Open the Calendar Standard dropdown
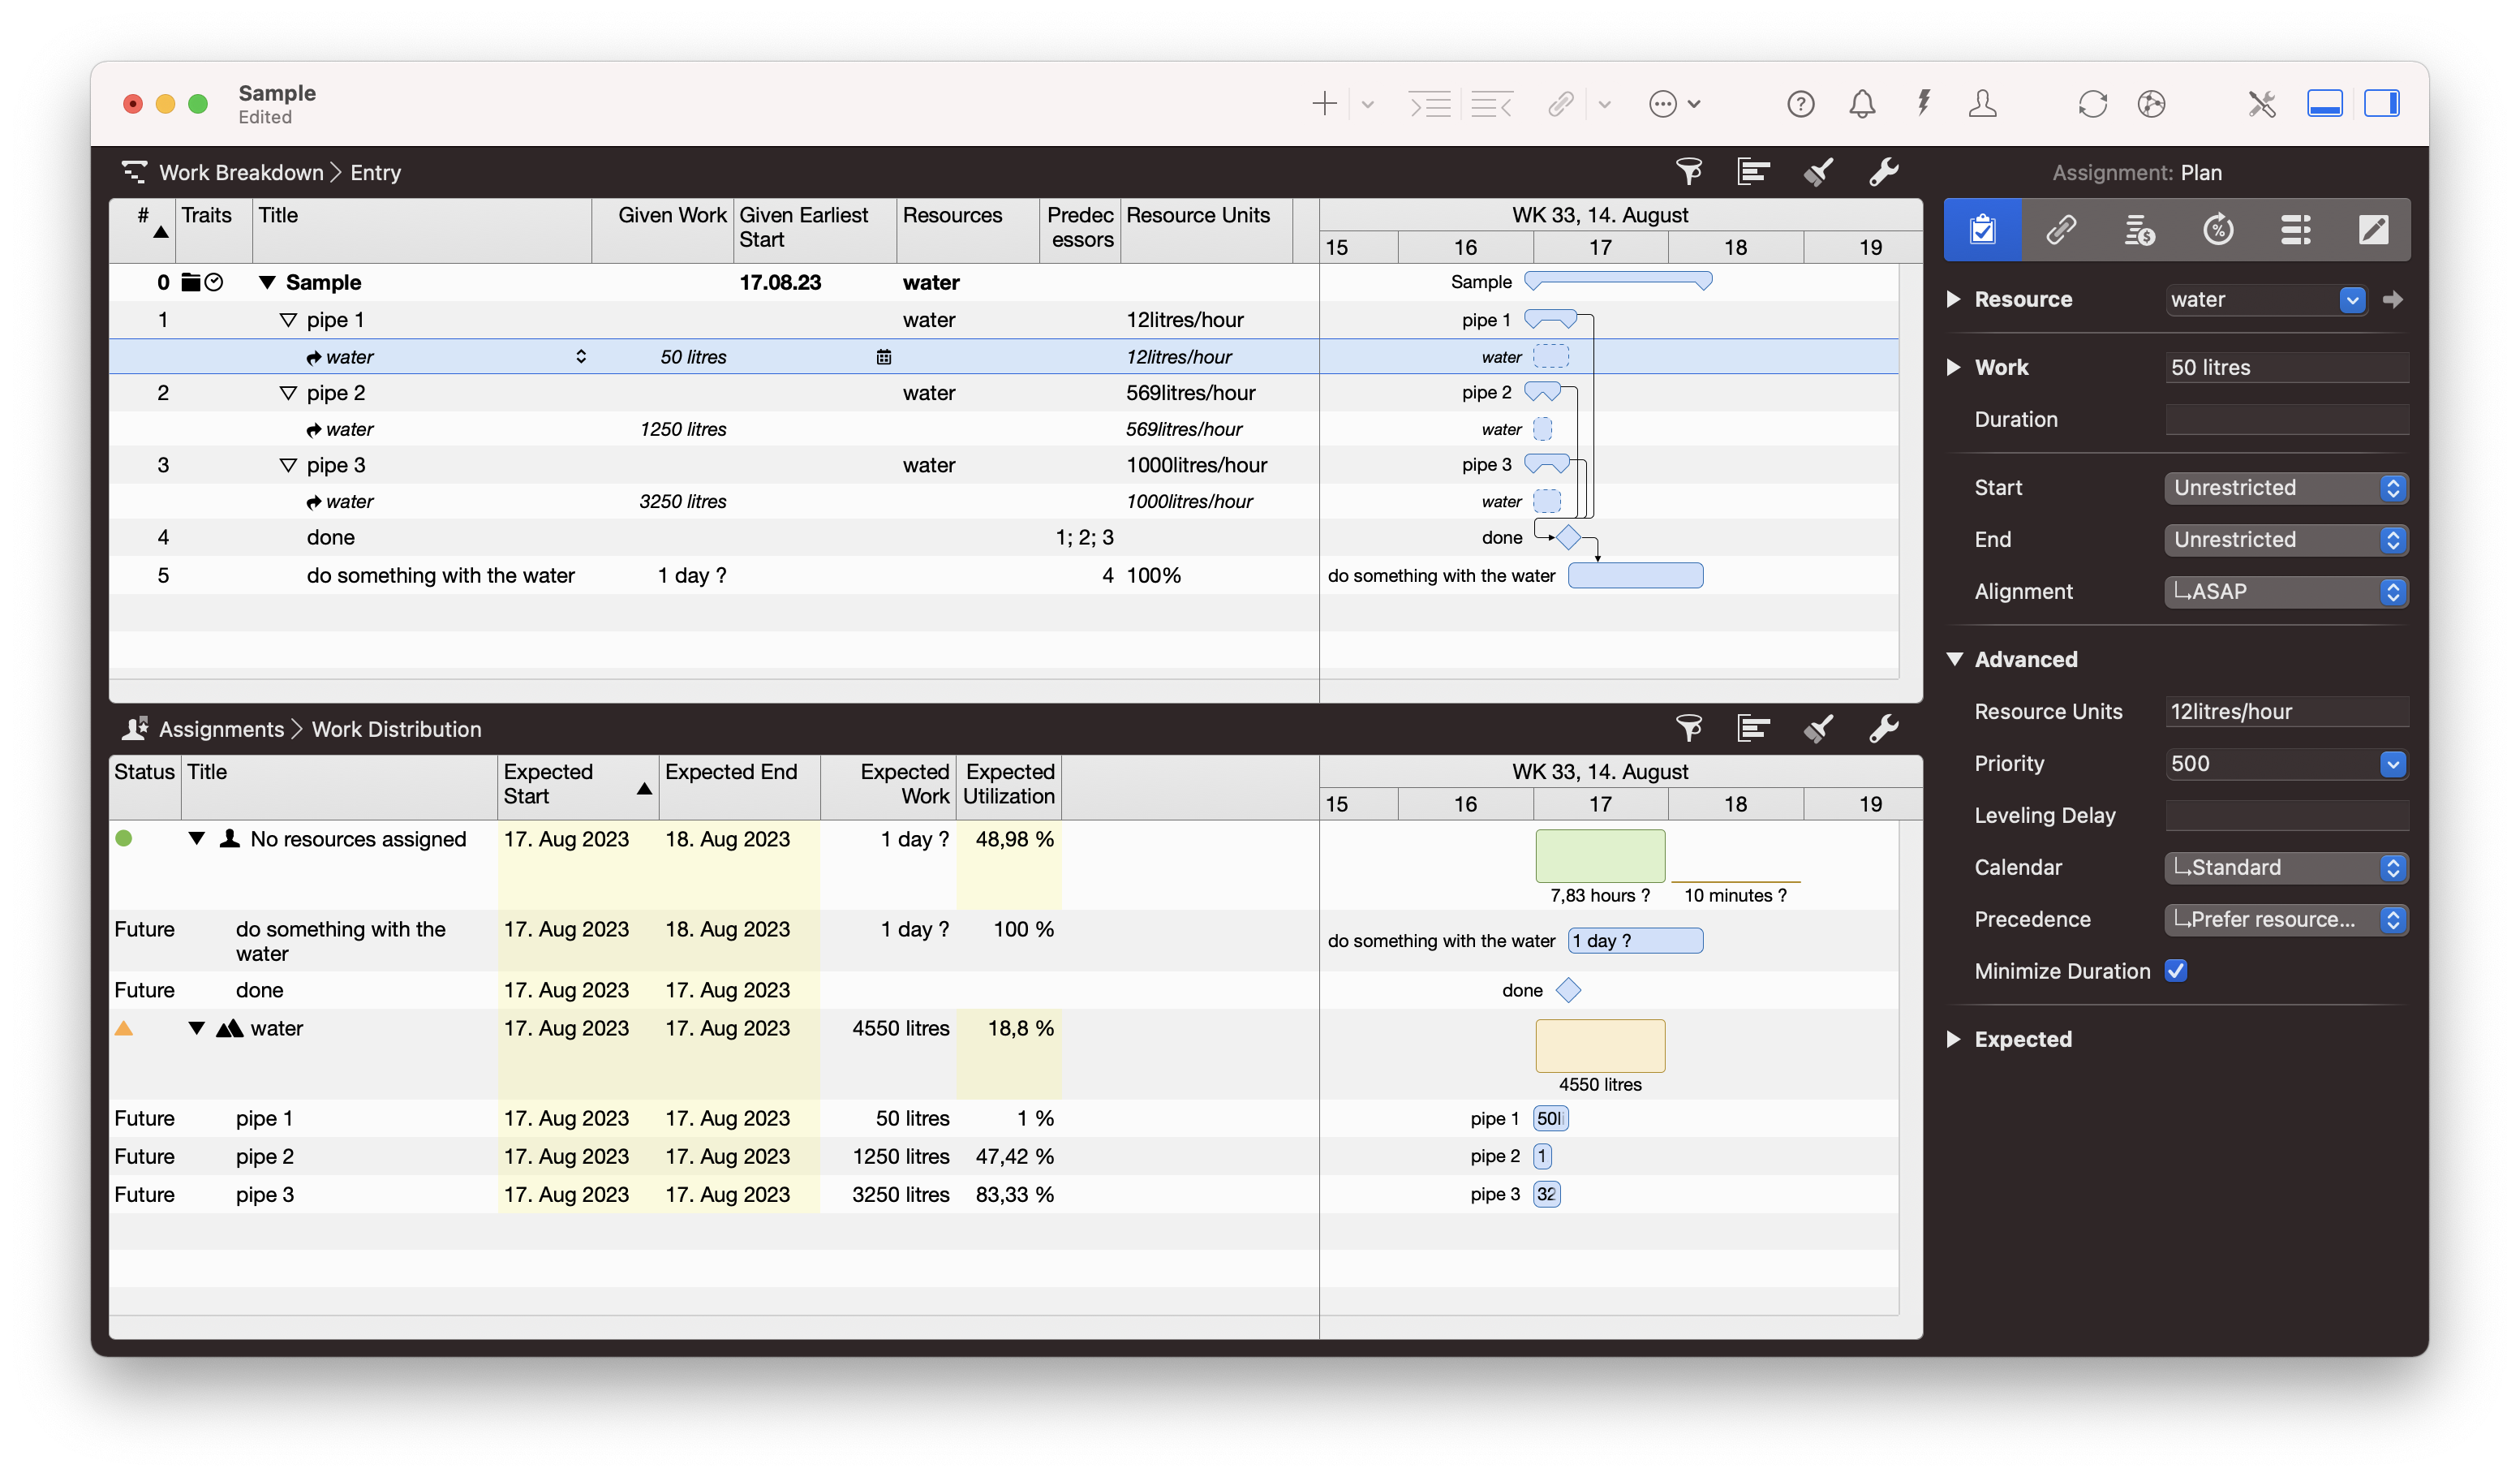 pos(2286,868)
